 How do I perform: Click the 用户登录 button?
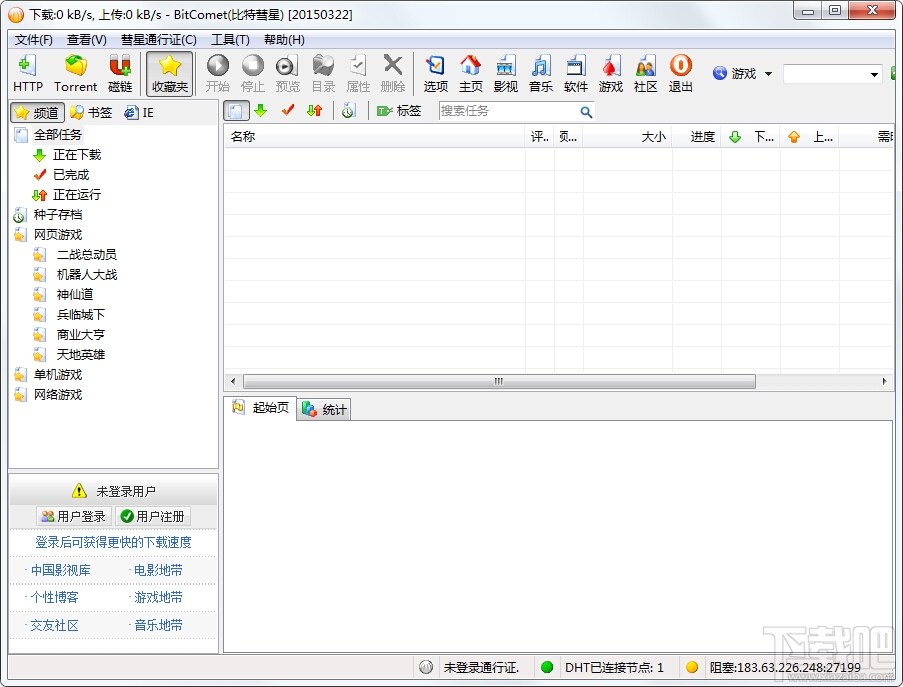[74, 517]
